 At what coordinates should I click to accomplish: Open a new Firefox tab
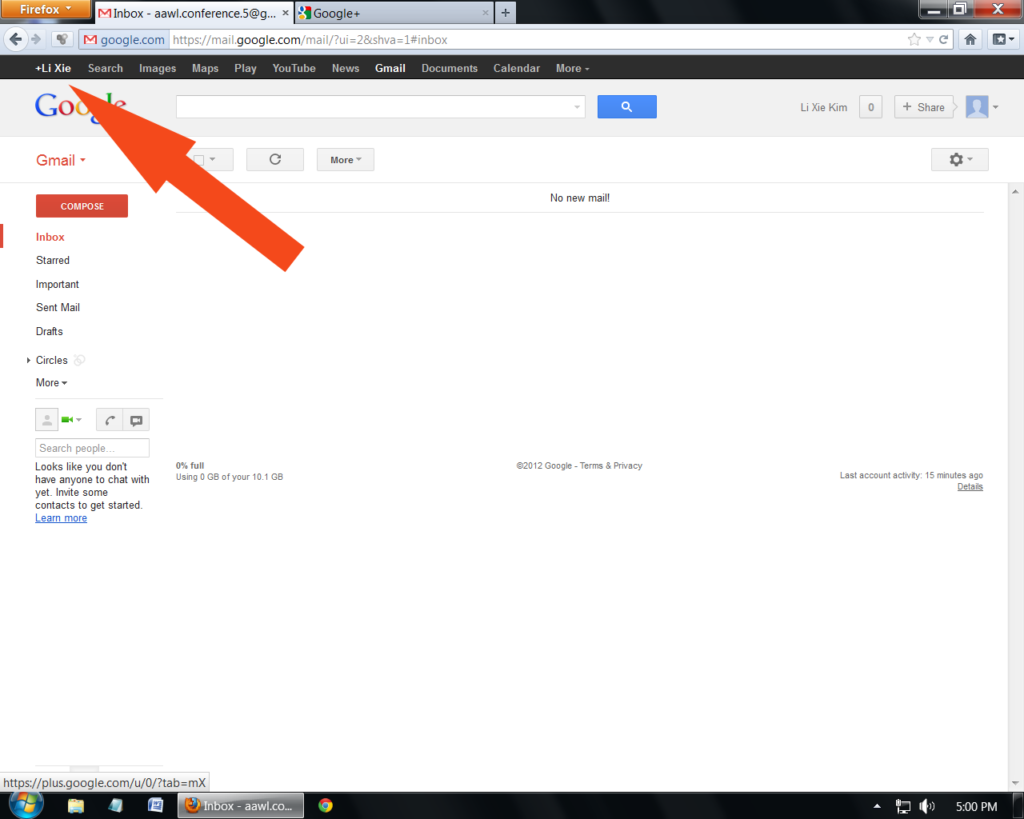coord(505,12)
